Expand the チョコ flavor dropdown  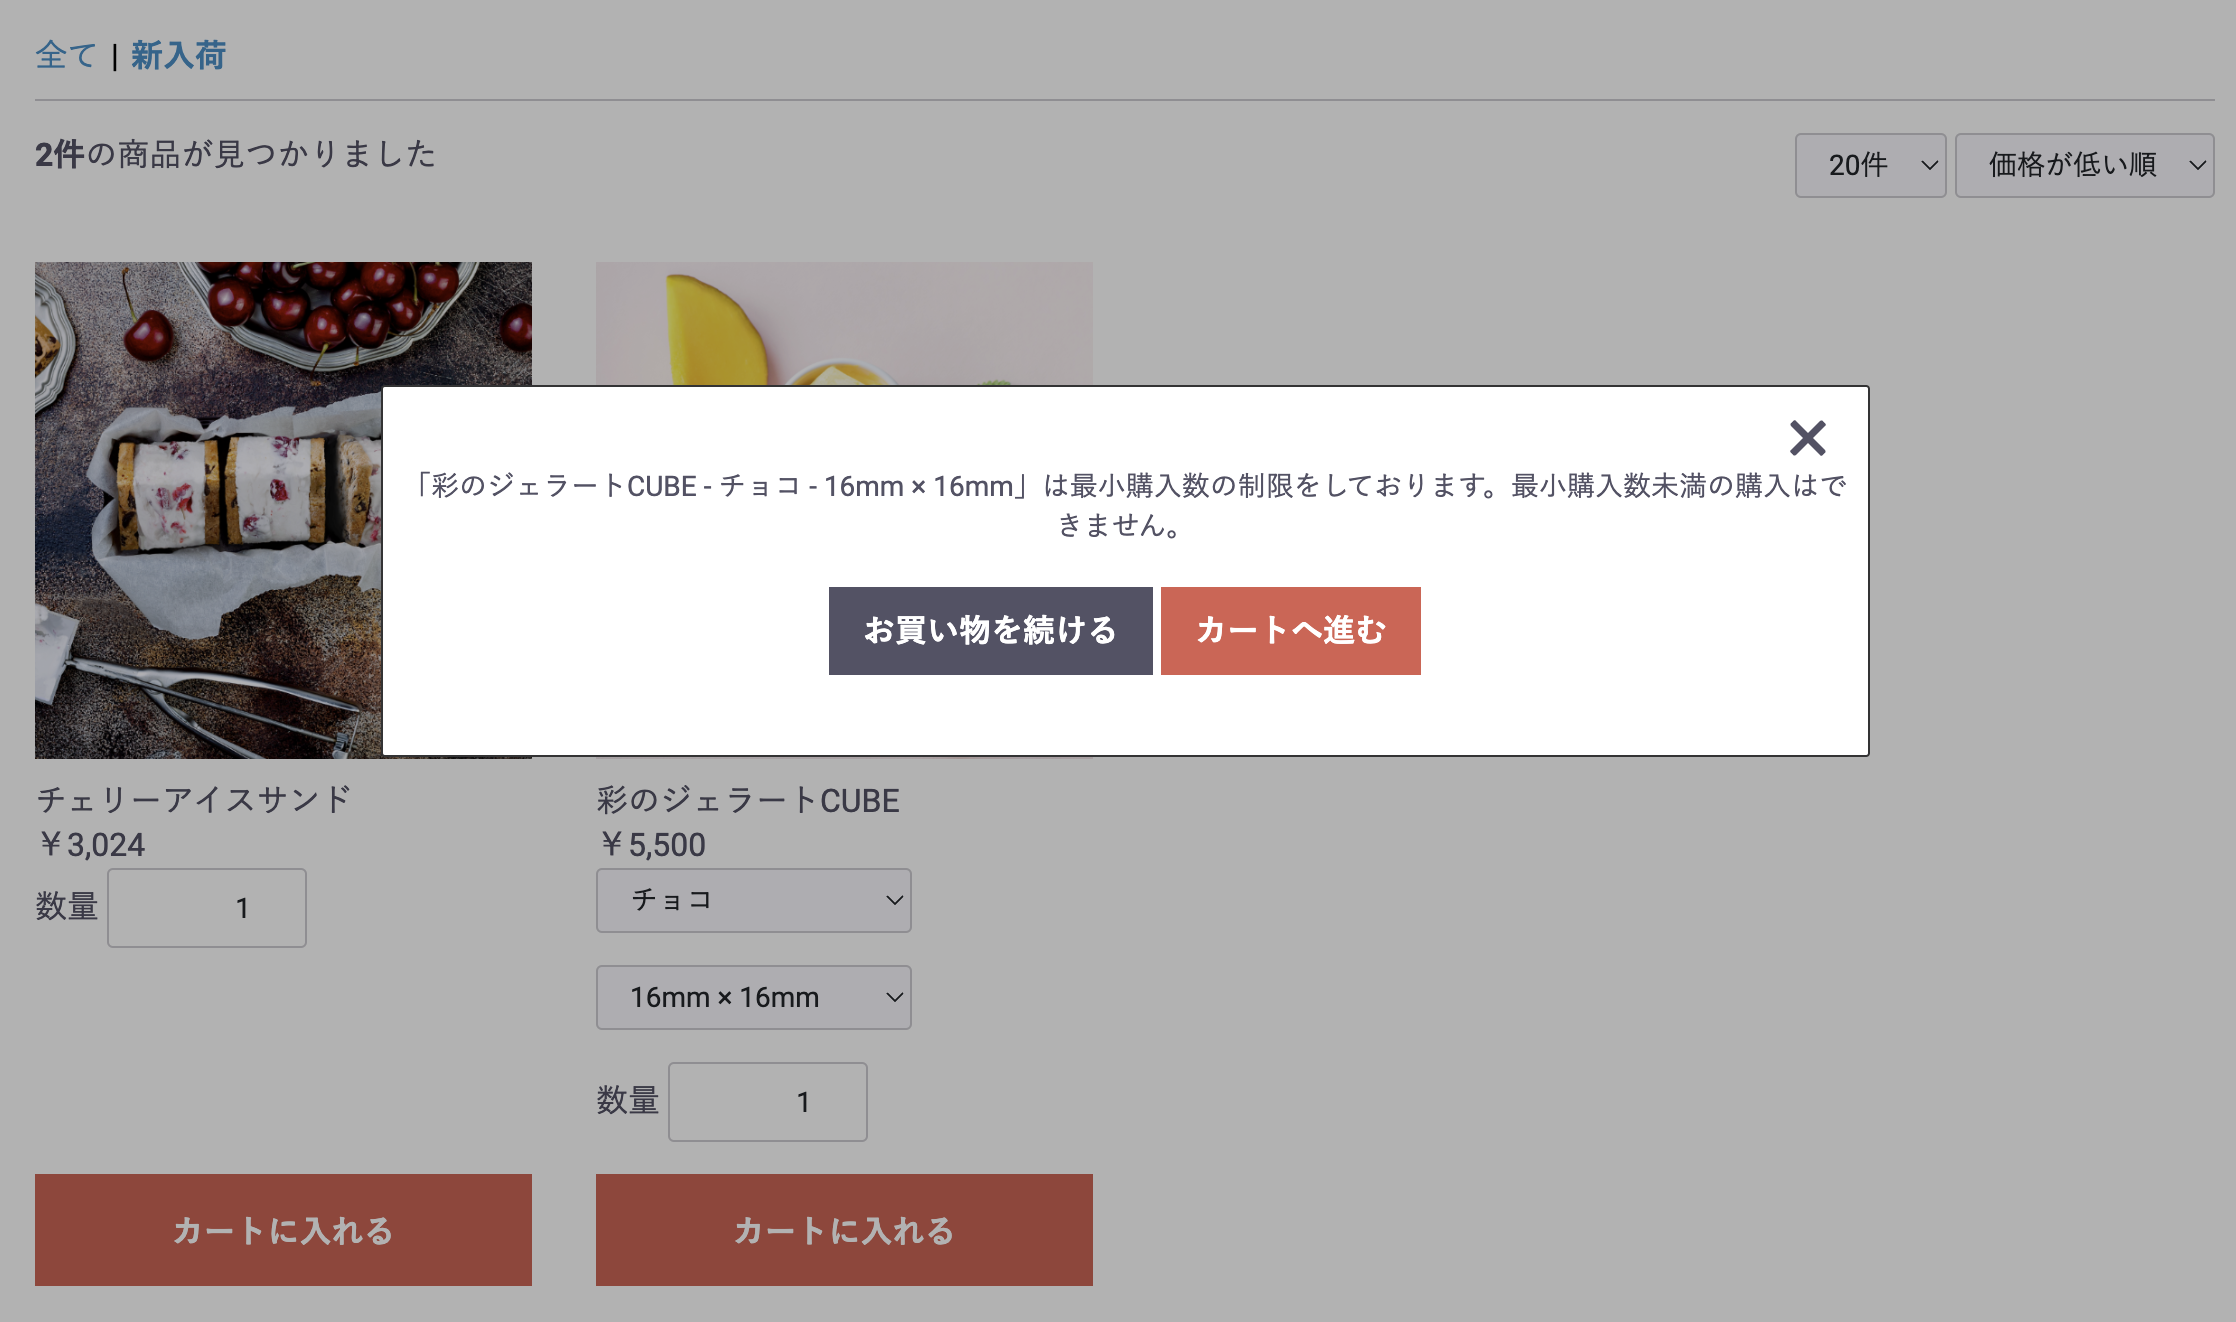tap(753, 900)
